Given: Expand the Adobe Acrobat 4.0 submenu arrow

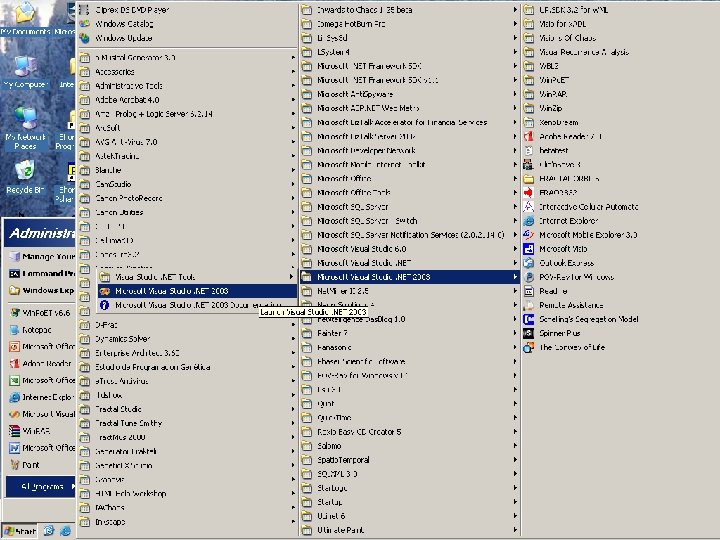Looking at the screenshot, I should [293, 100].
